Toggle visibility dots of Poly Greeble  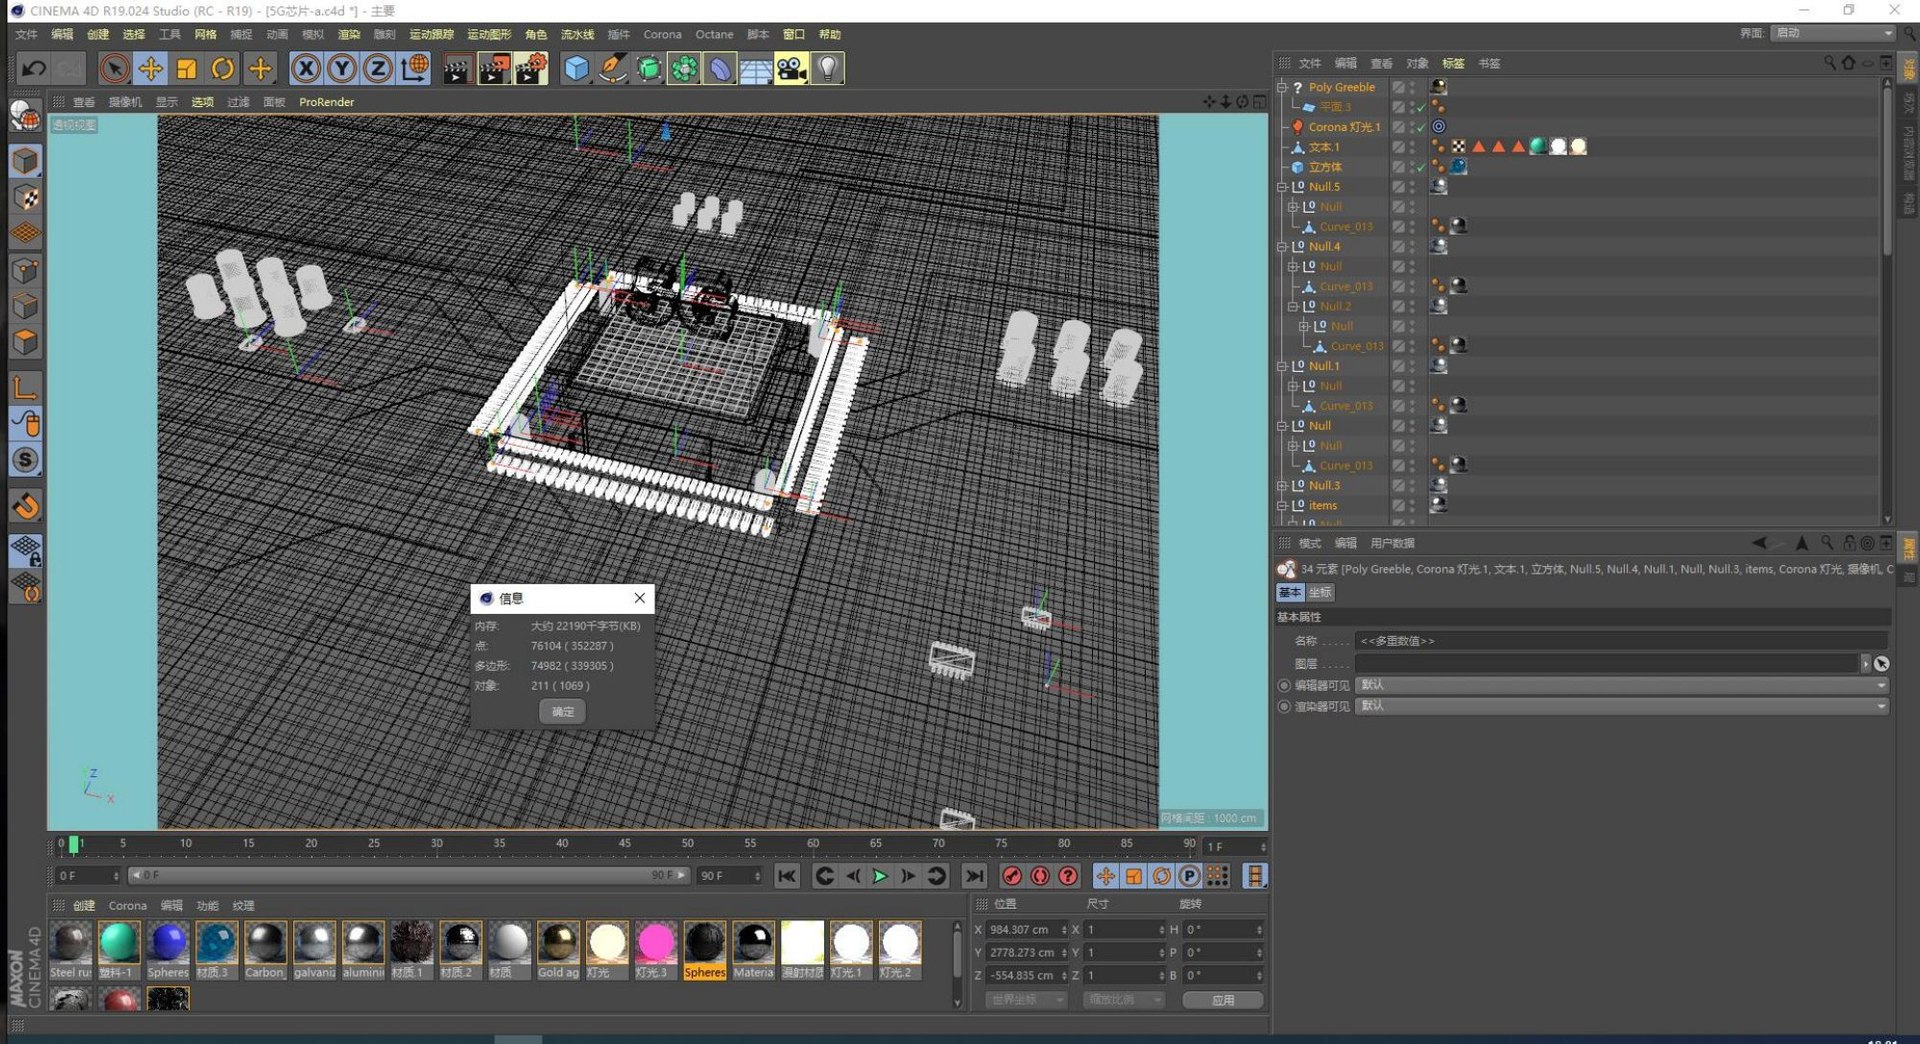1412,87
